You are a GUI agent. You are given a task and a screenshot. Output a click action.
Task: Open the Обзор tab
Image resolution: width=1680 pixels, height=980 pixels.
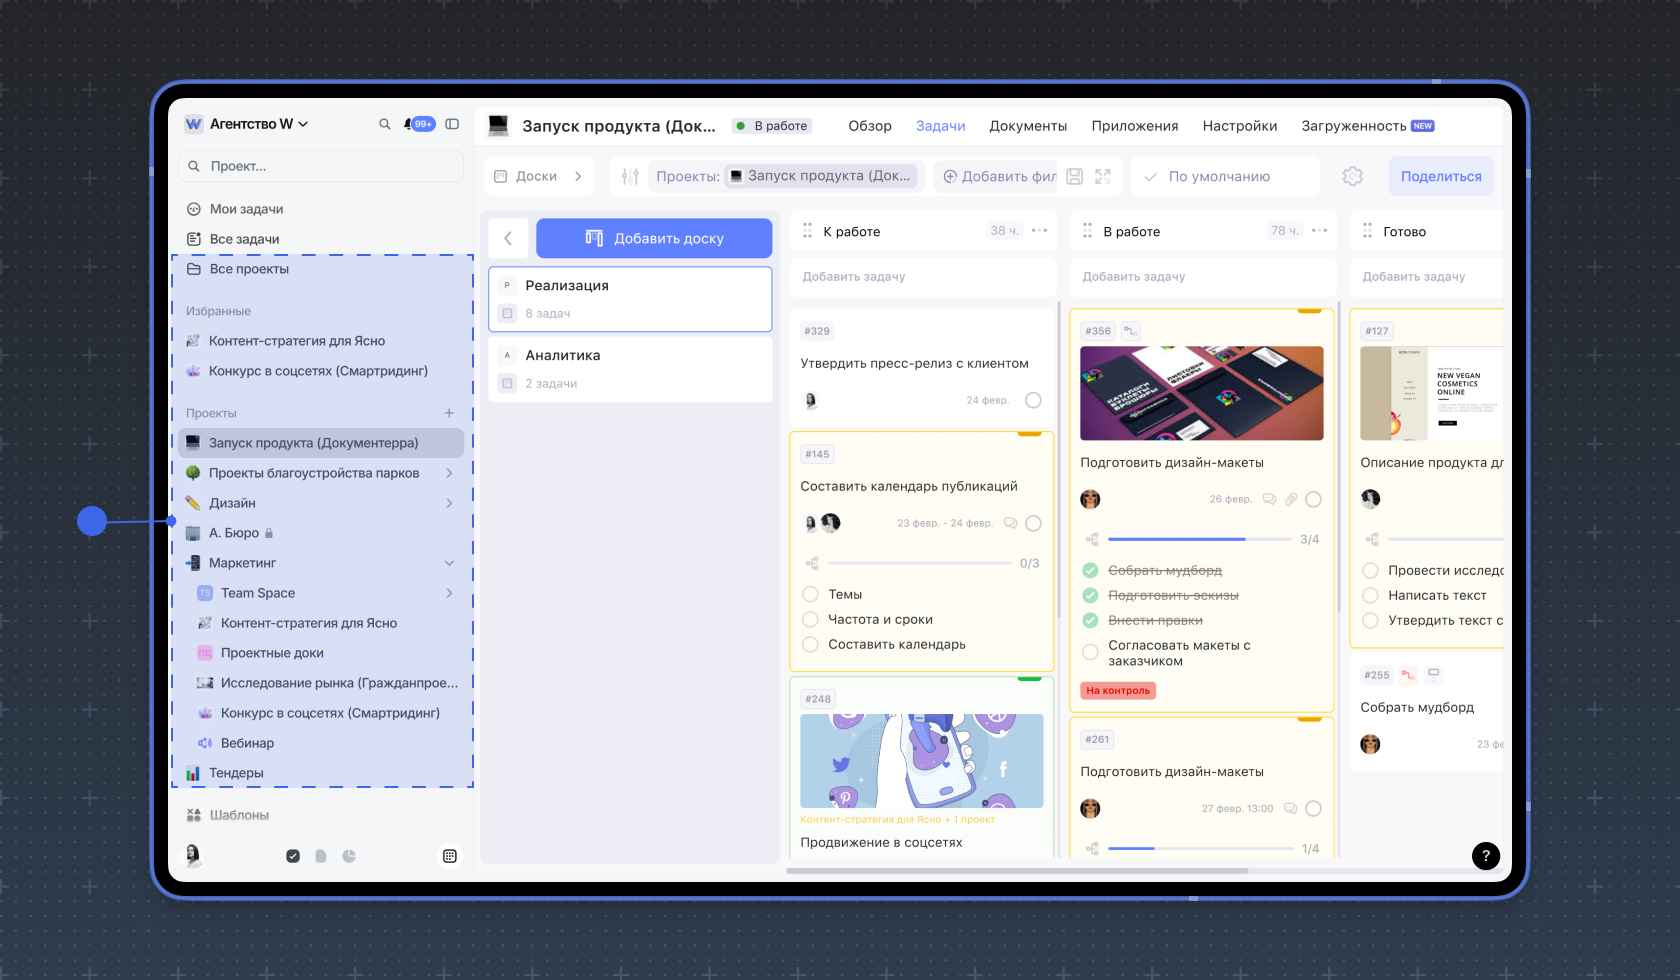(869, 126)
